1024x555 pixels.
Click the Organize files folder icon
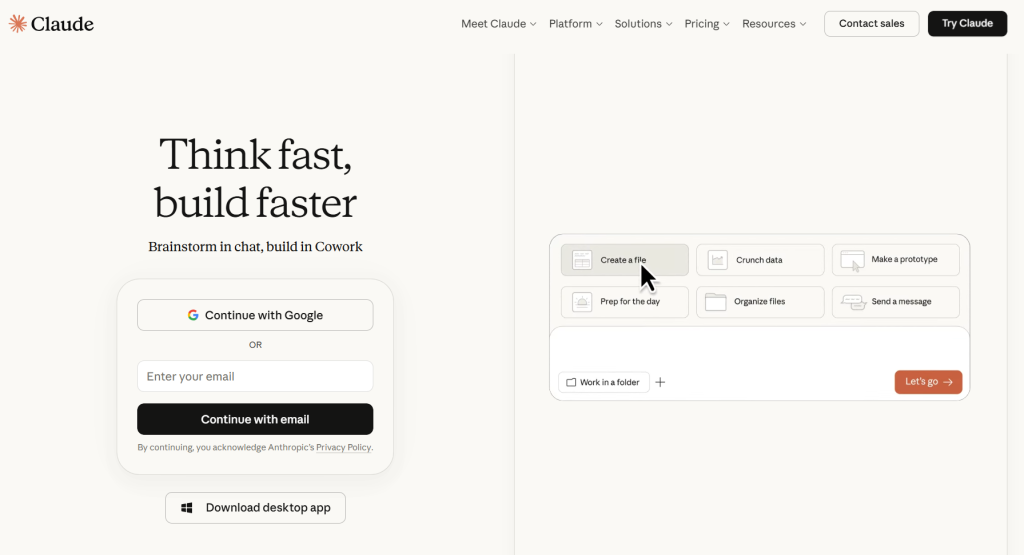(715, 302)
